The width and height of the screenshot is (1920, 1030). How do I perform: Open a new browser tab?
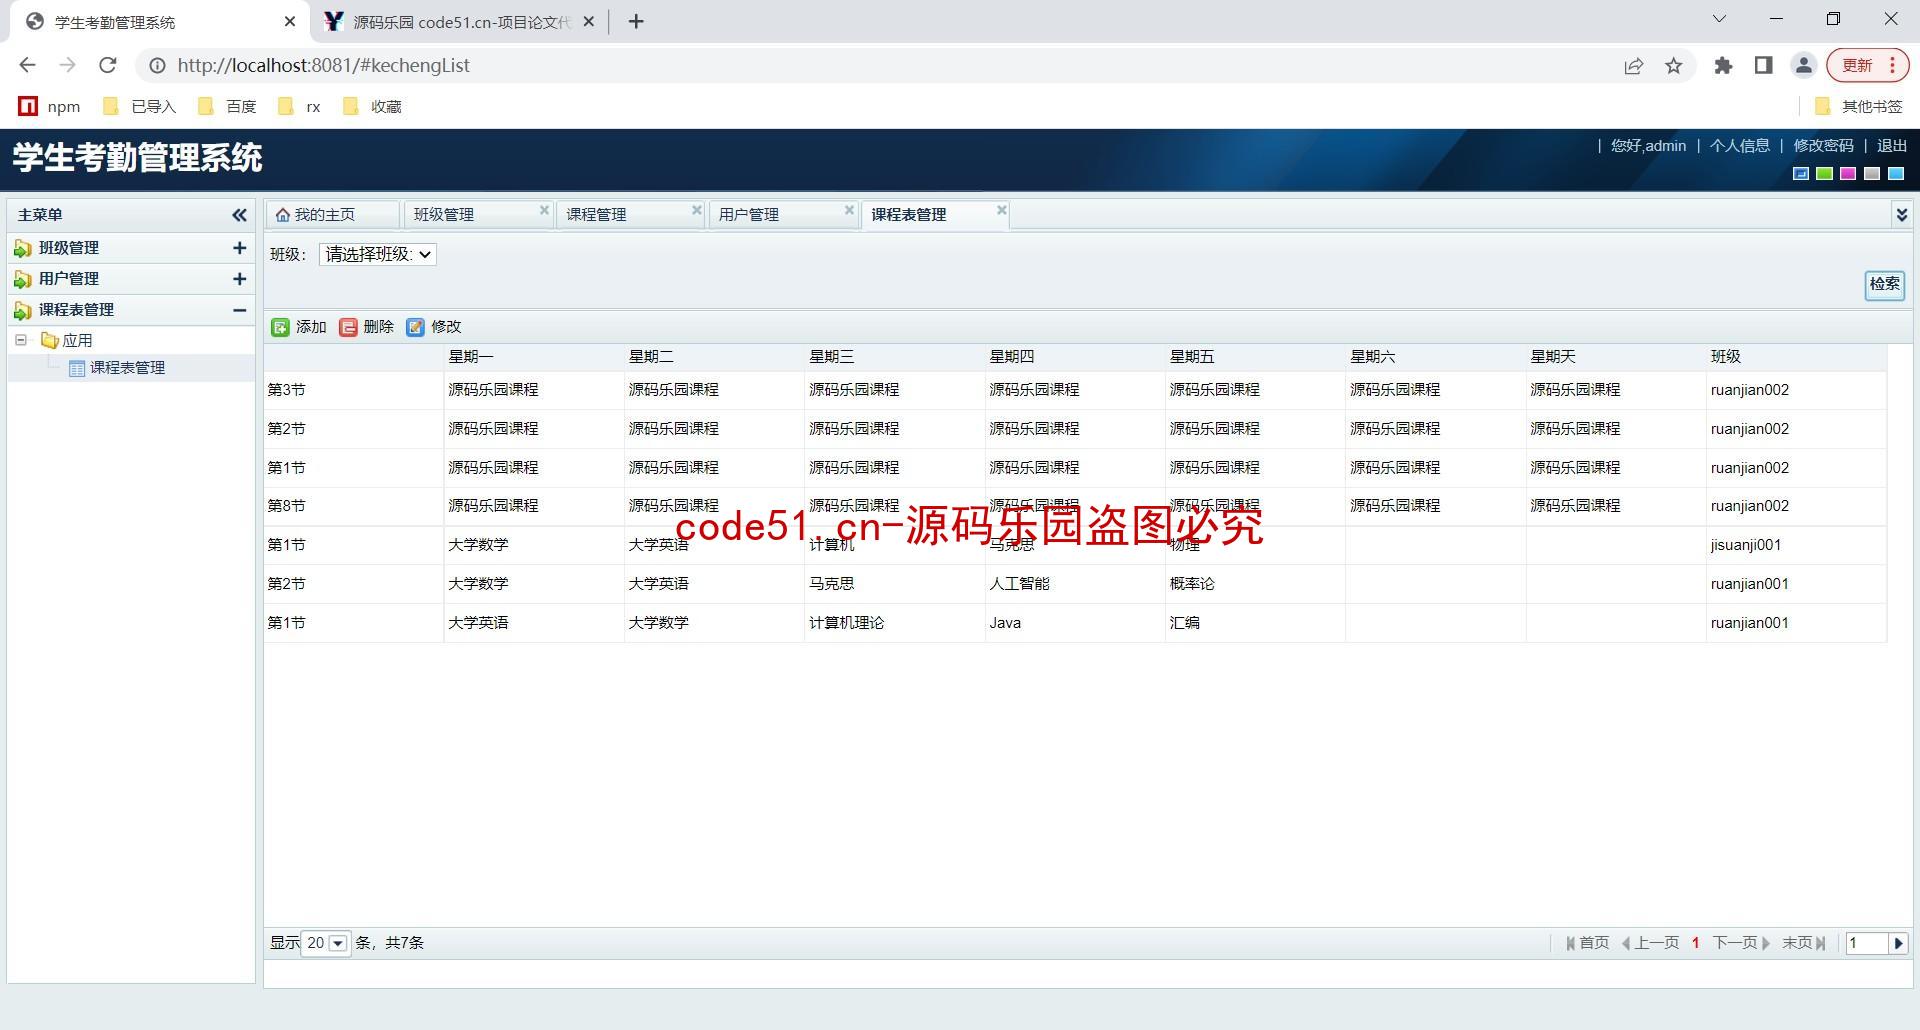tap(636, 21)
